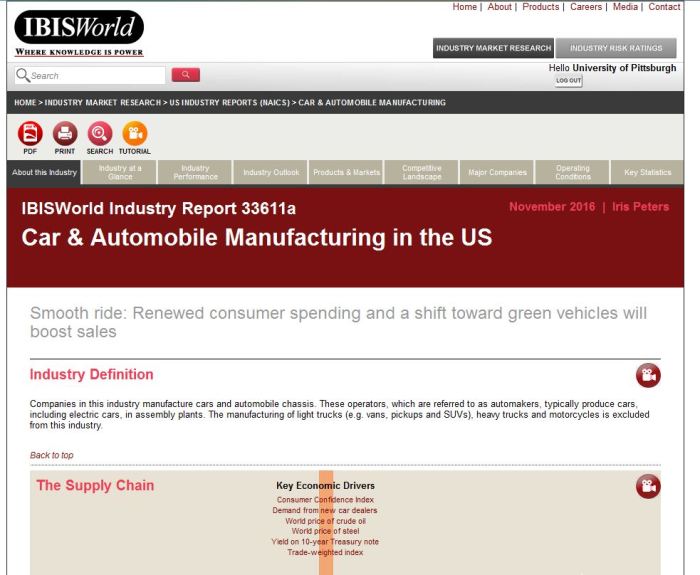Click the Smooth ride headline text
This screenshot has height=575, width=700.
tap(338, 322)
